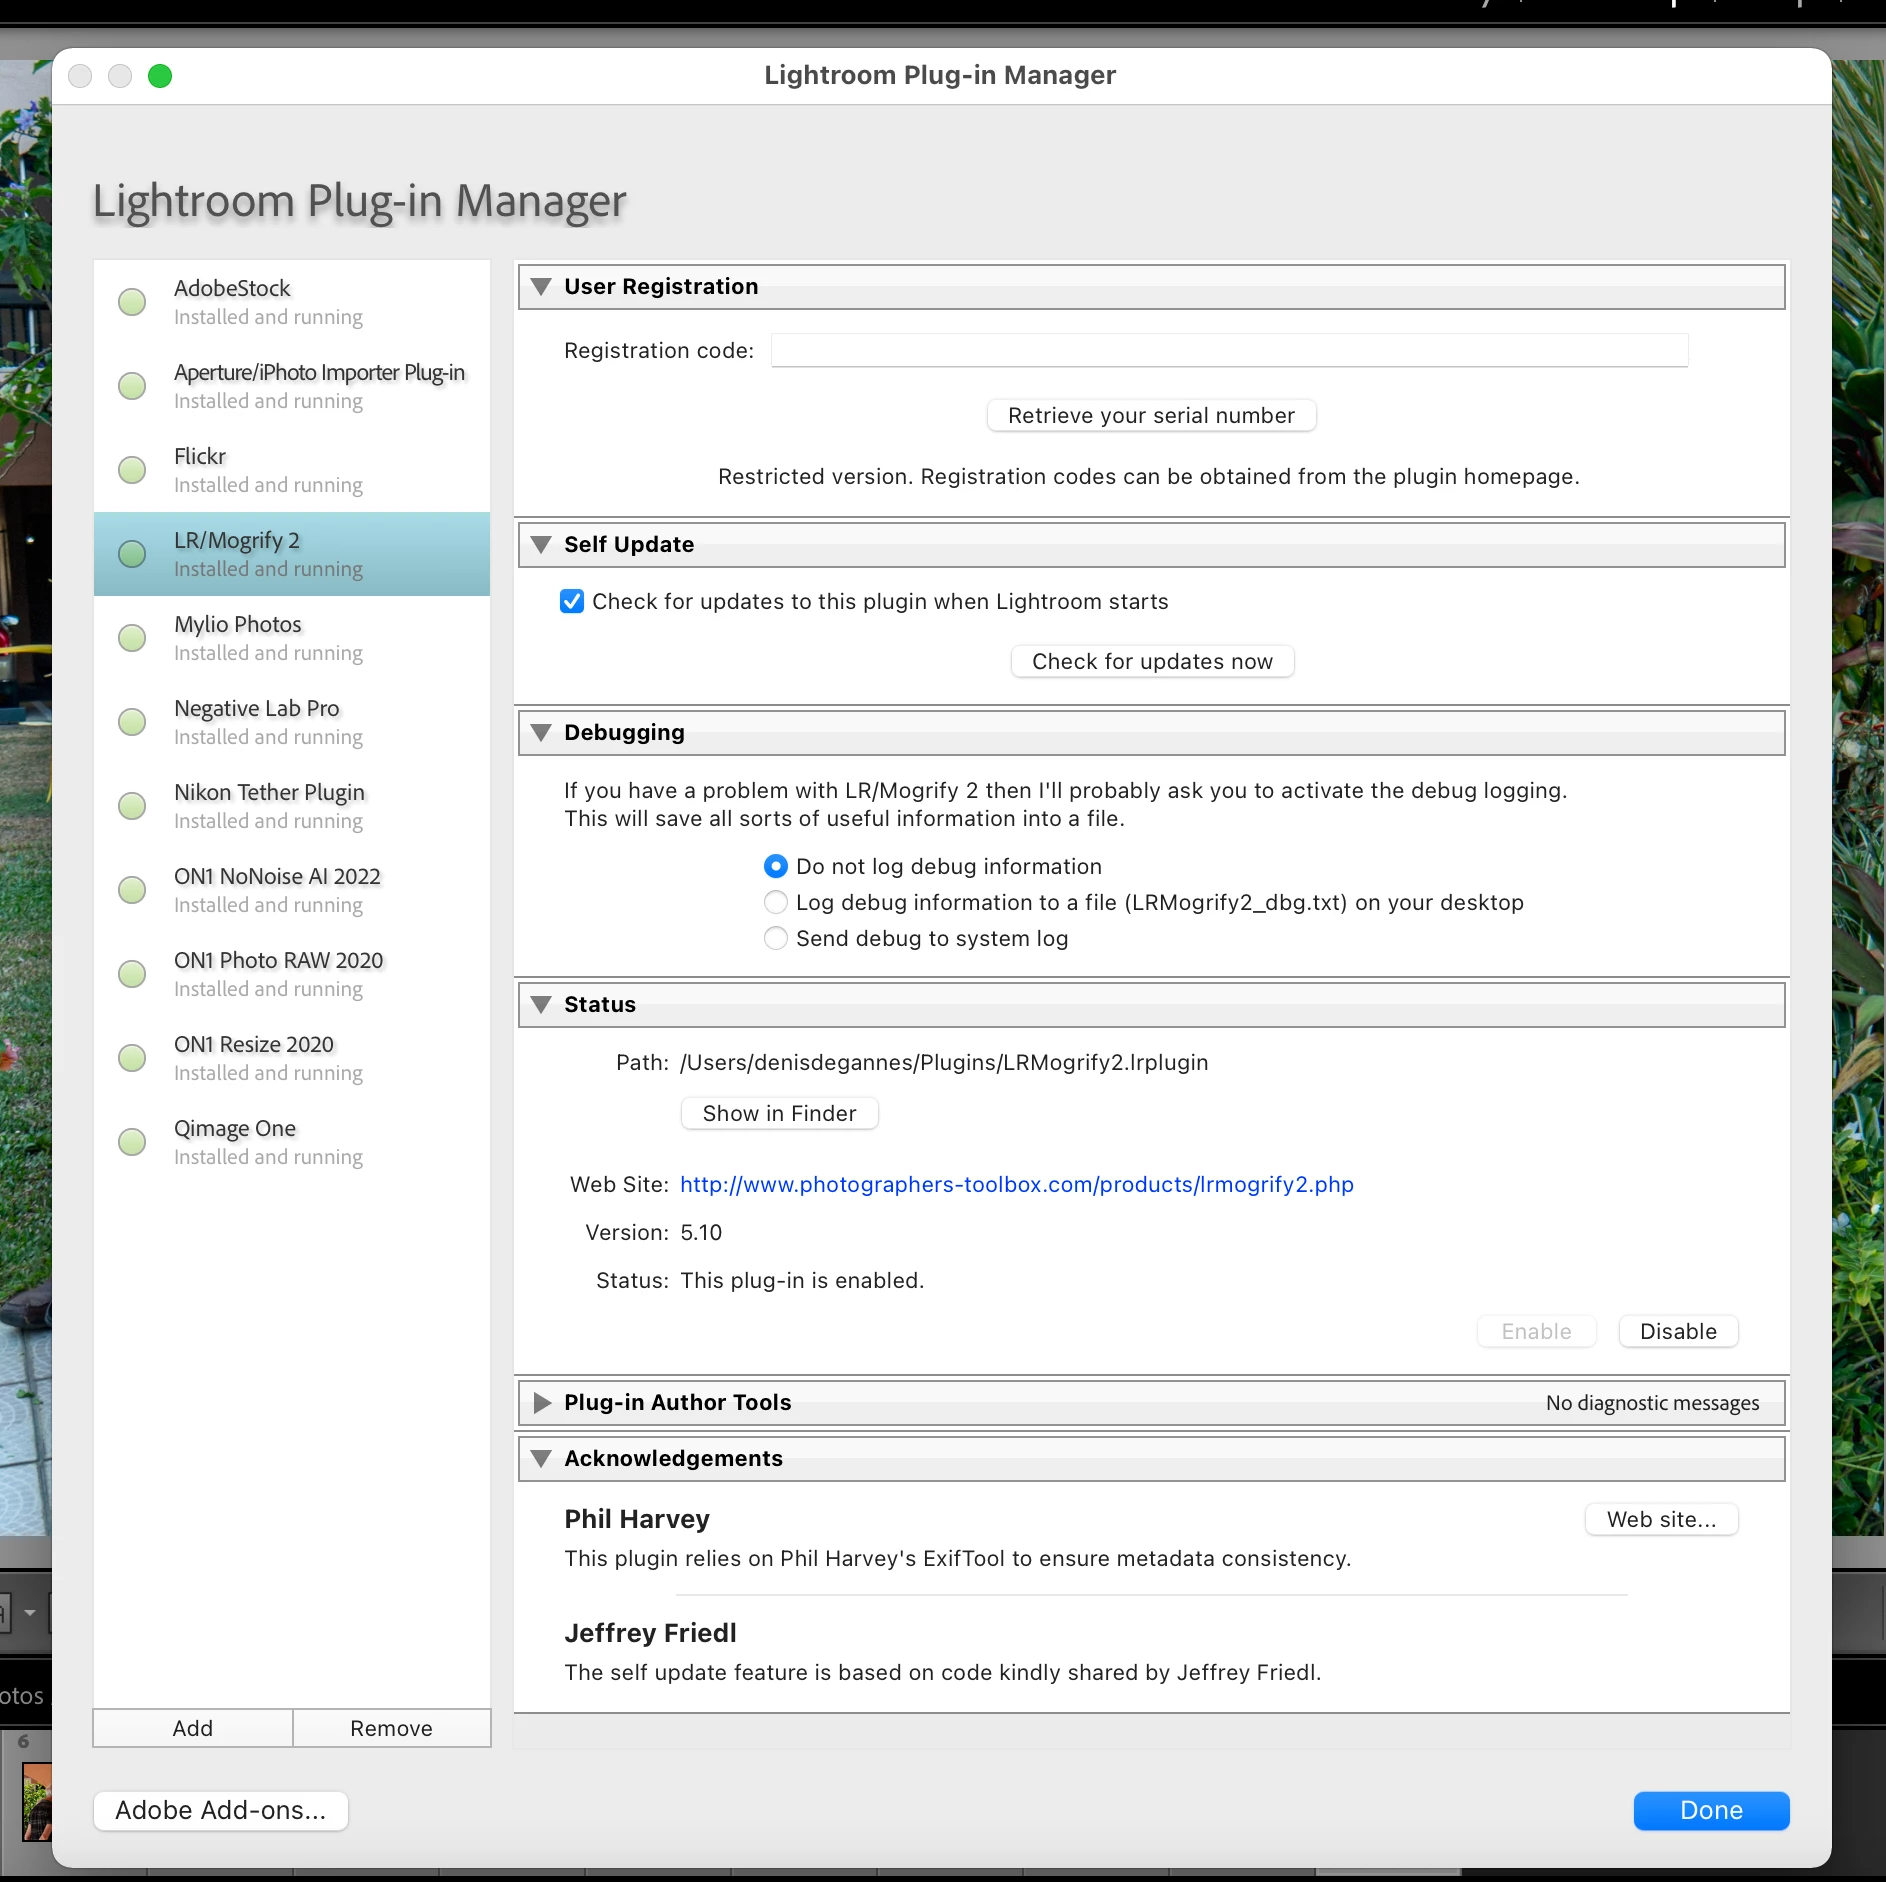Click Remove plug-in button
This screenshot has width=1886, height=1882.
tap(391, 1728)
